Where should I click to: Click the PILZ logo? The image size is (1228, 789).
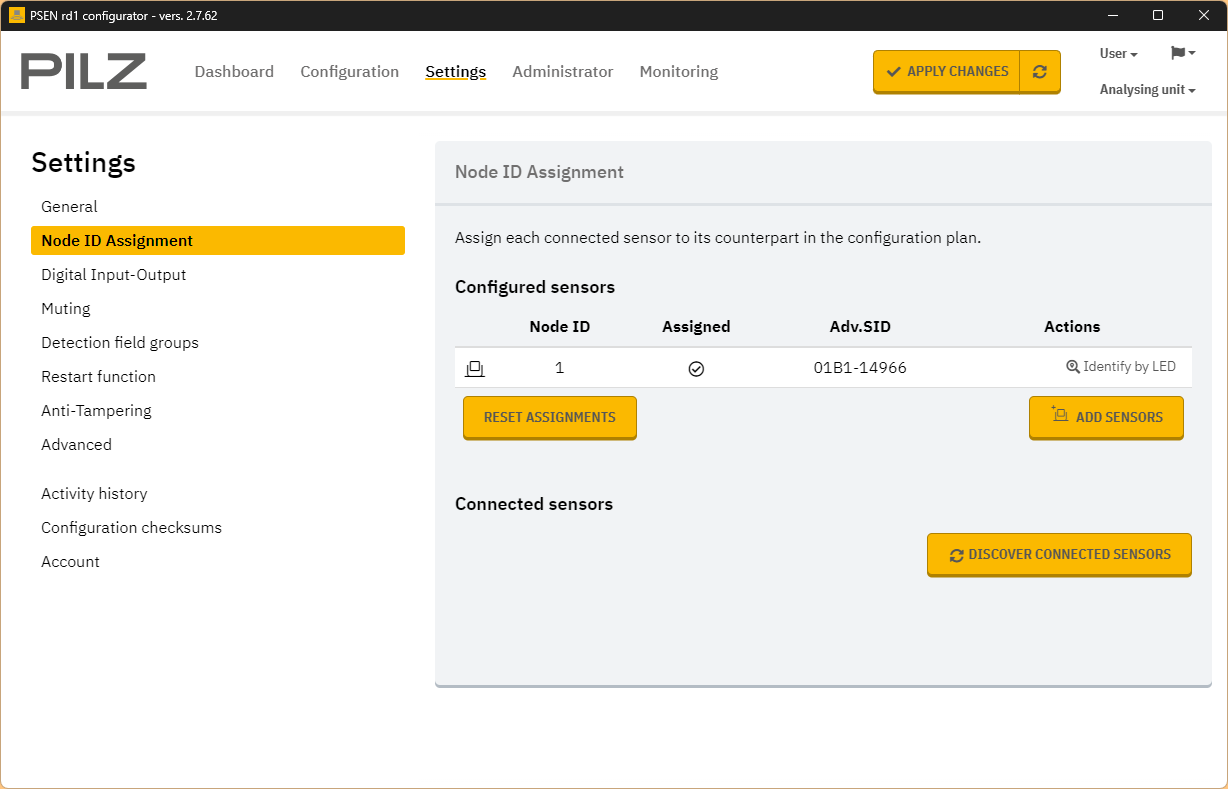pos(84,72)
